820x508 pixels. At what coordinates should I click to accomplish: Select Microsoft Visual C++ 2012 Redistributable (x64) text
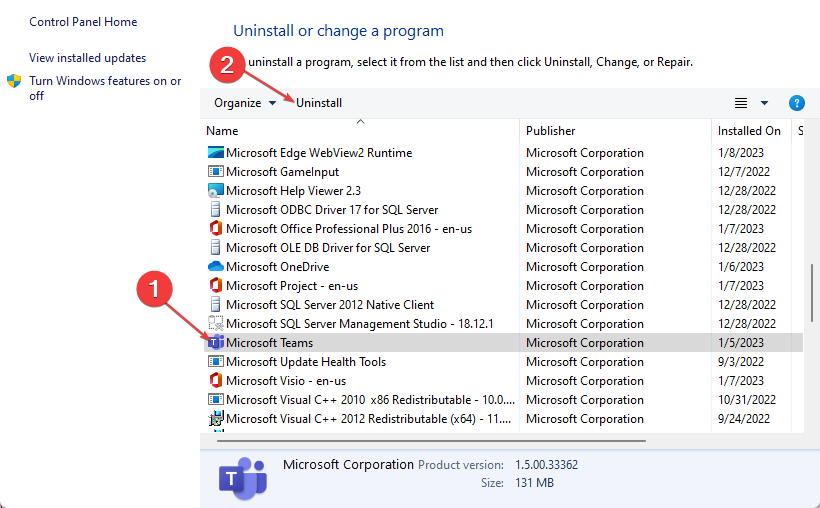[x=369, y=419]
